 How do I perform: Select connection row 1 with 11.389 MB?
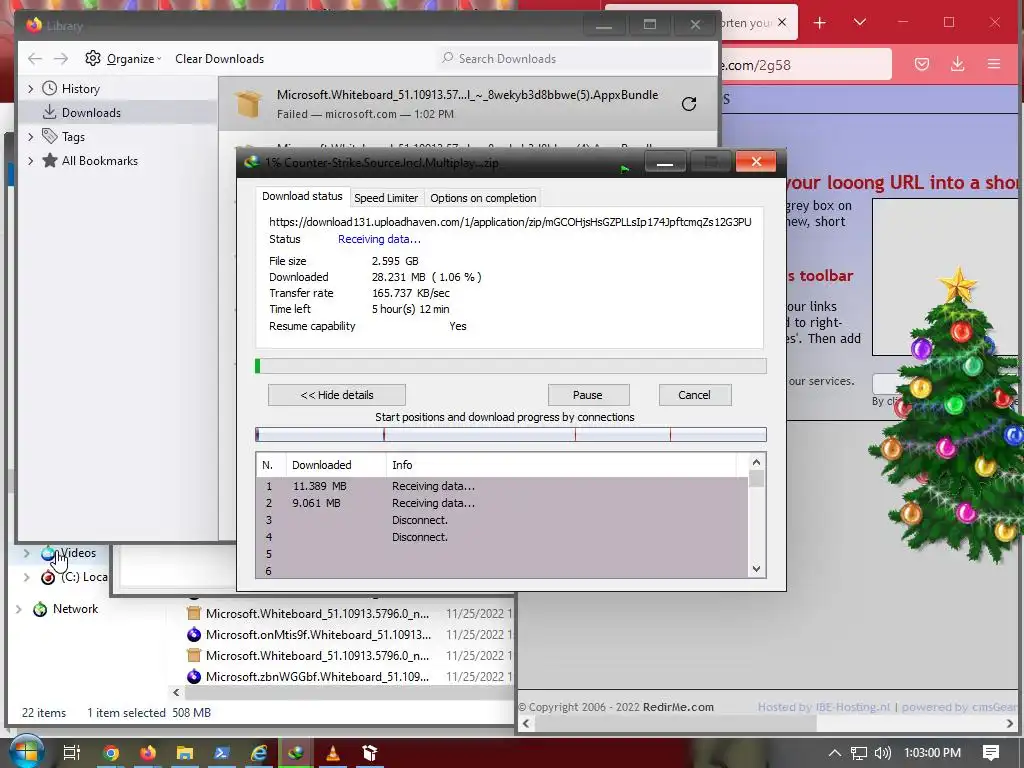(x=502, y=486)
